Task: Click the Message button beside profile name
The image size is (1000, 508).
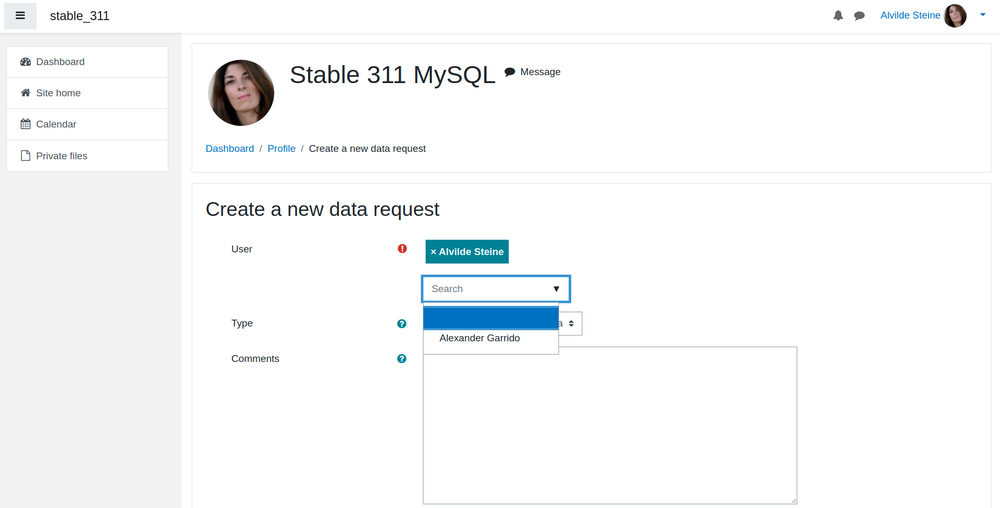Action: (533, 72)
